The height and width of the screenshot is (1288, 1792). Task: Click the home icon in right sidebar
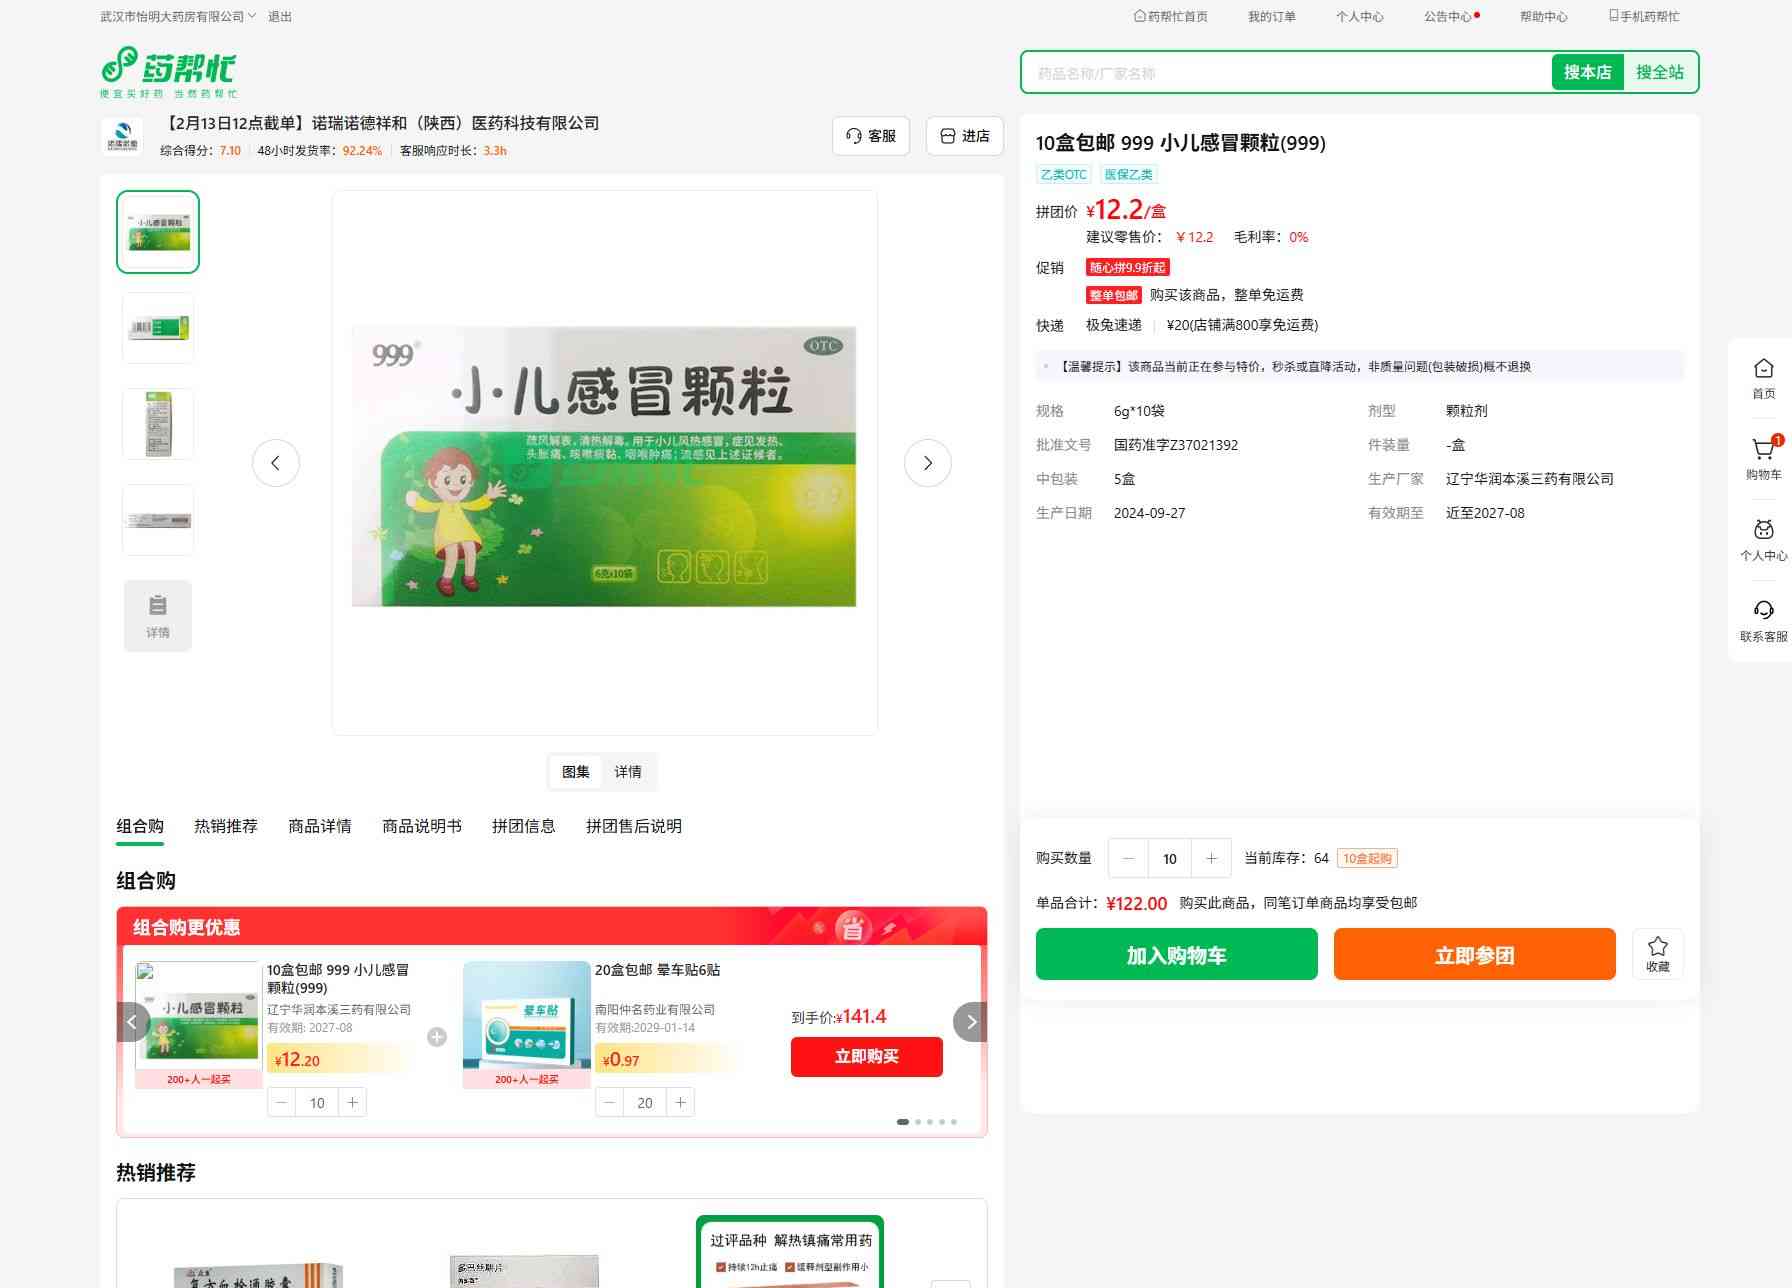click(1763, 378)
